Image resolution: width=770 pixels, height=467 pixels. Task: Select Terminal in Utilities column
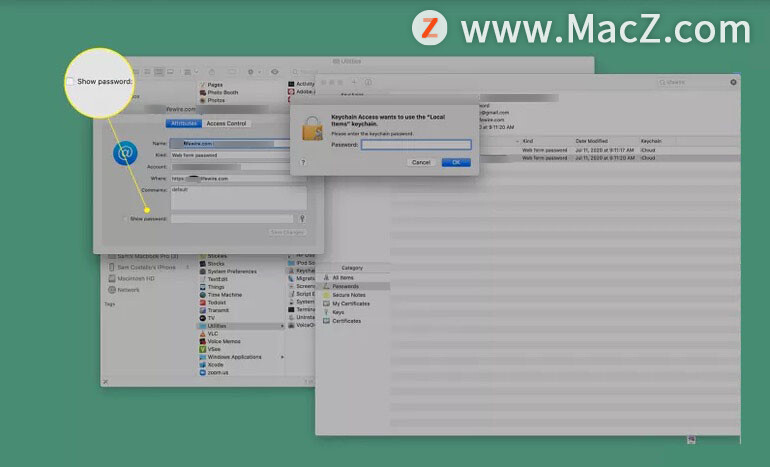[x=304, y=310]
